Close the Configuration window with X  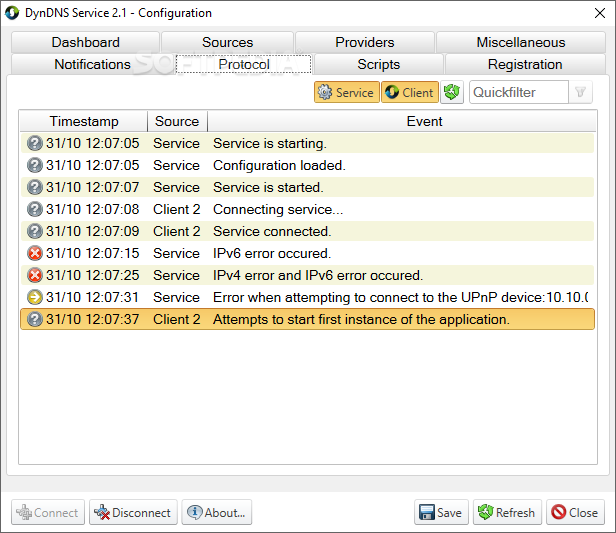click(x=600, y=13)
